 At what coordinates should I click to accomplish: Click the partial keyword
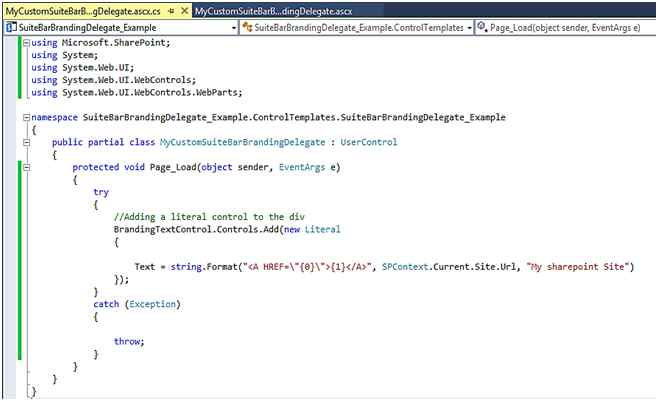pyautogui.click(x=106, y=142)
